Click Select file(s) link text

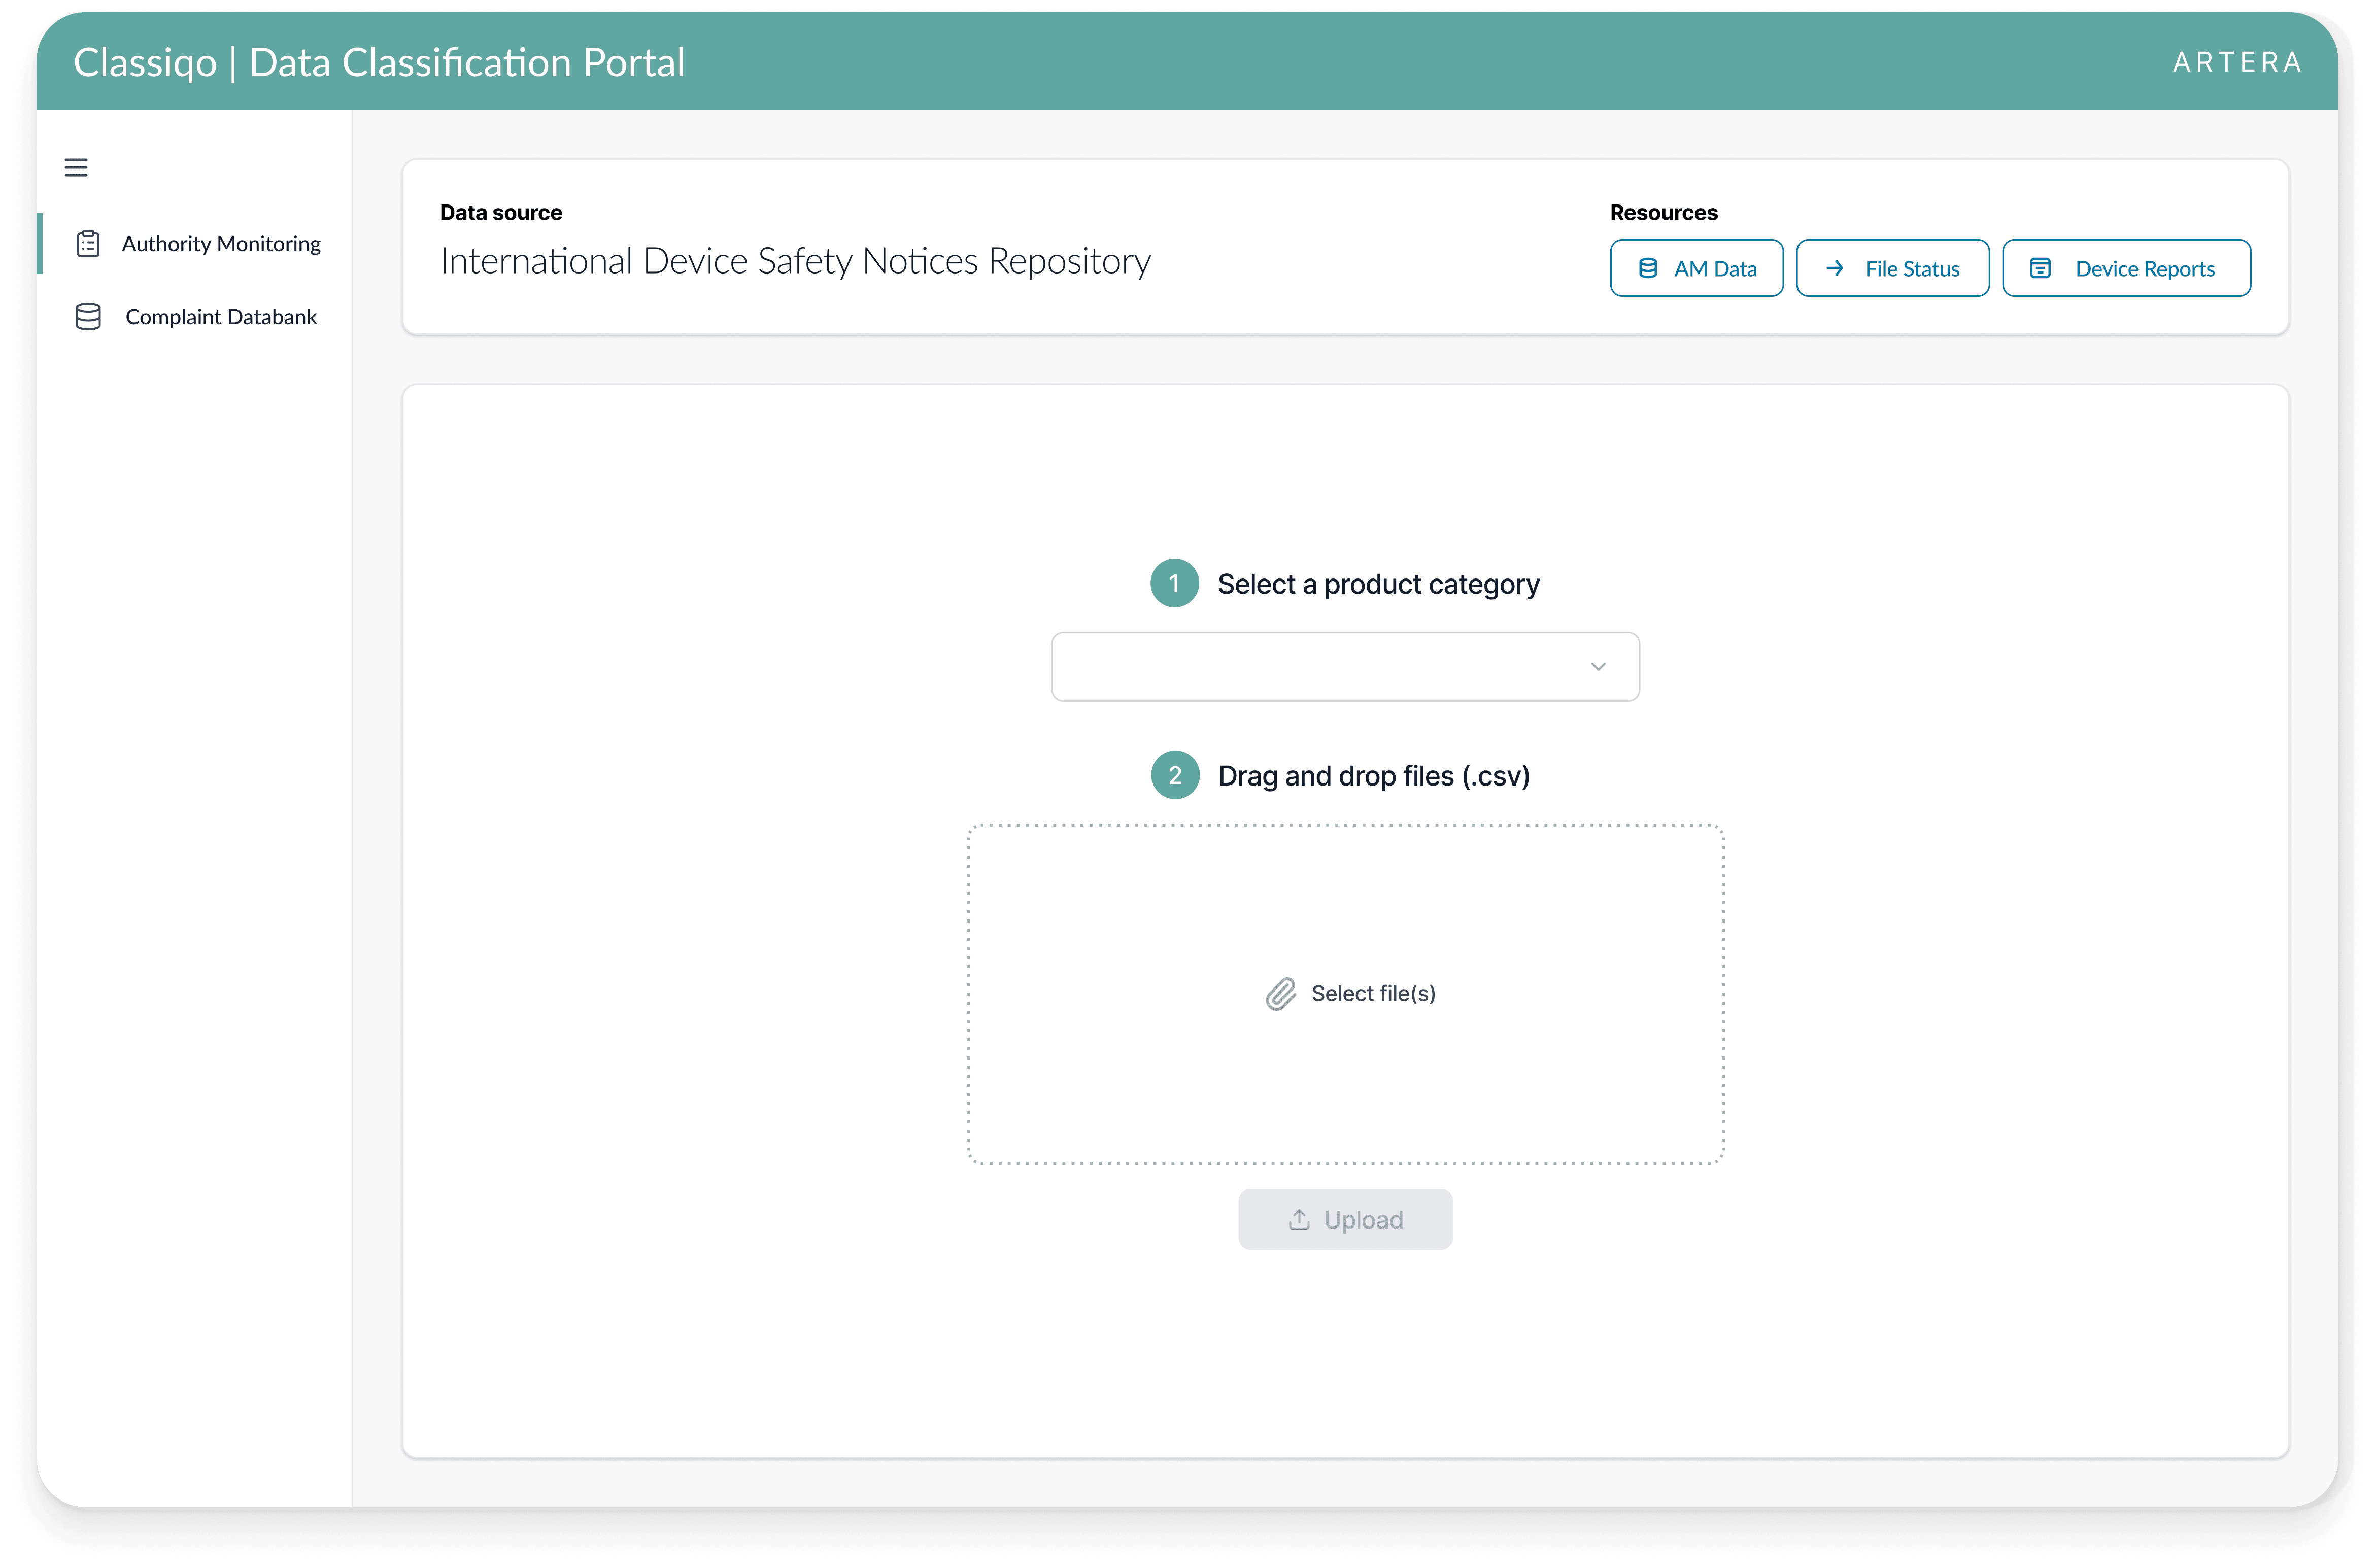coord(1373,994)
